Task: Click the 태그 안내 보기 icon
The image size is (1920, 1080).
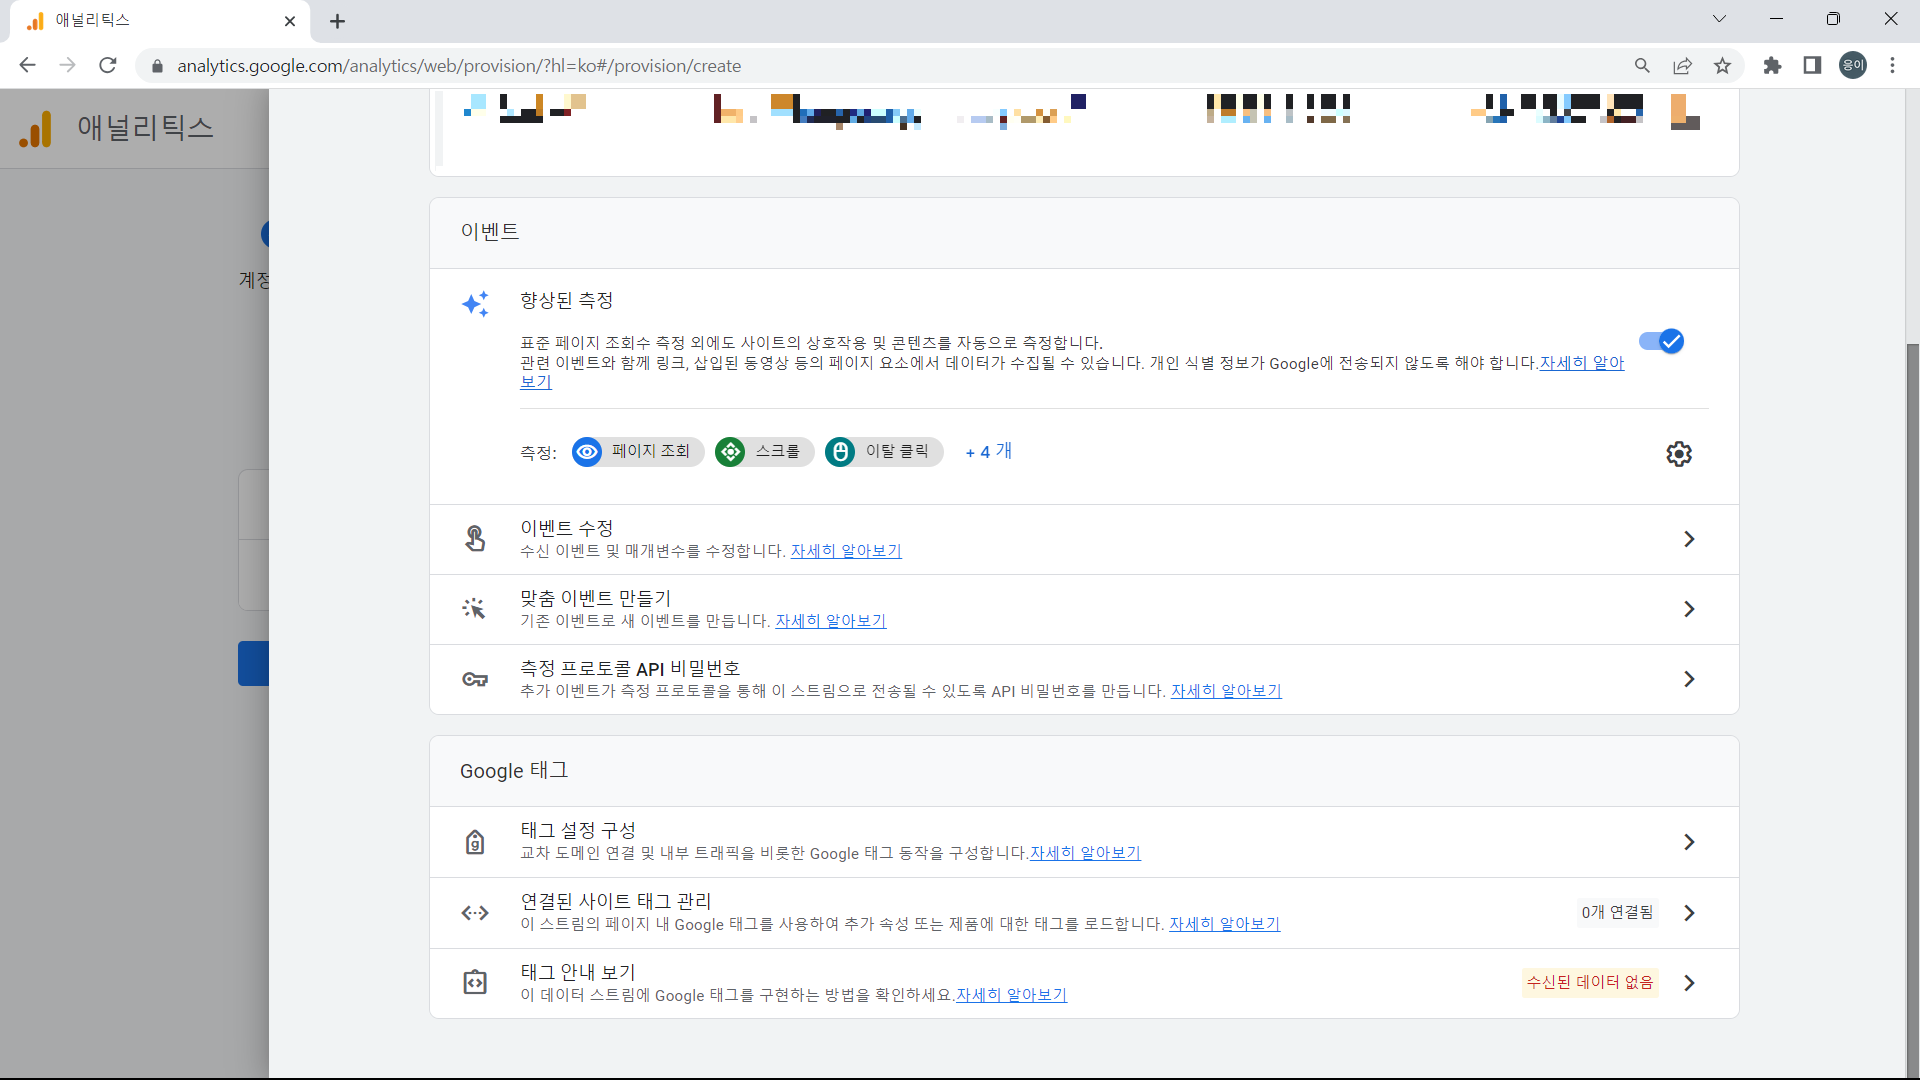Action: tap(475, 982)
